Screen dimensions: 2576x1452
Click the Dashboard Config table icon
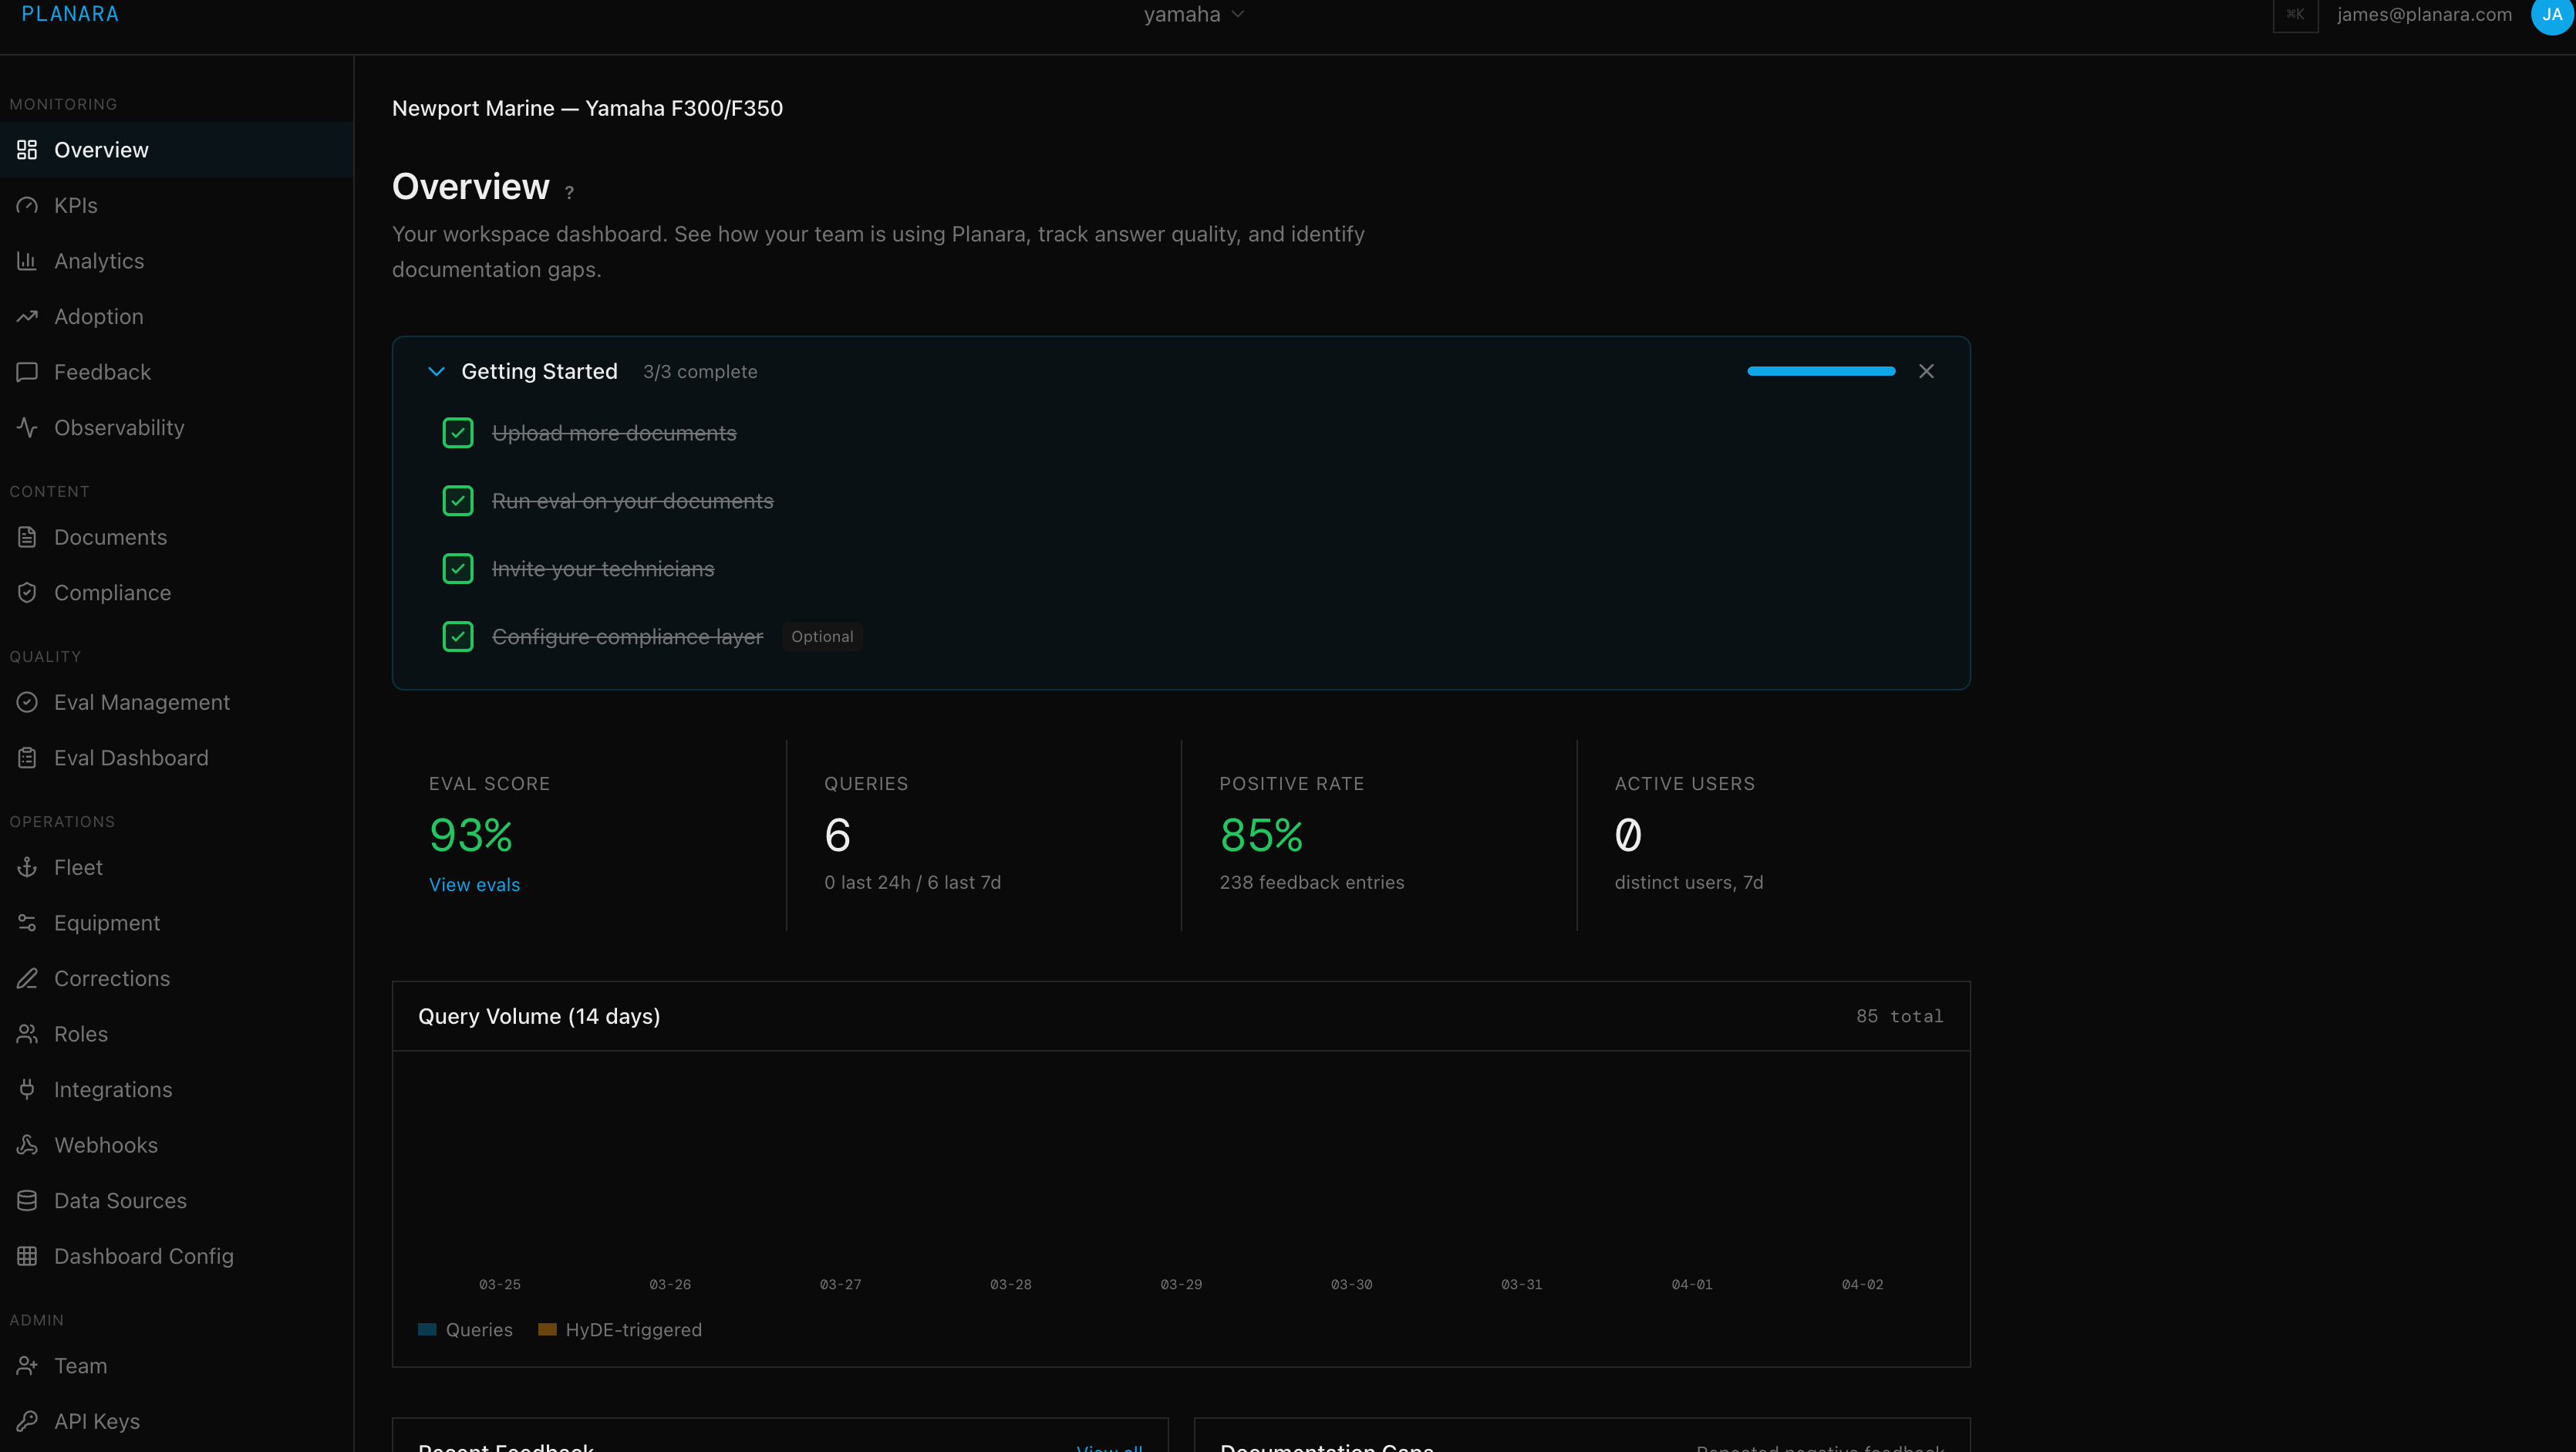pos(27,1256)
